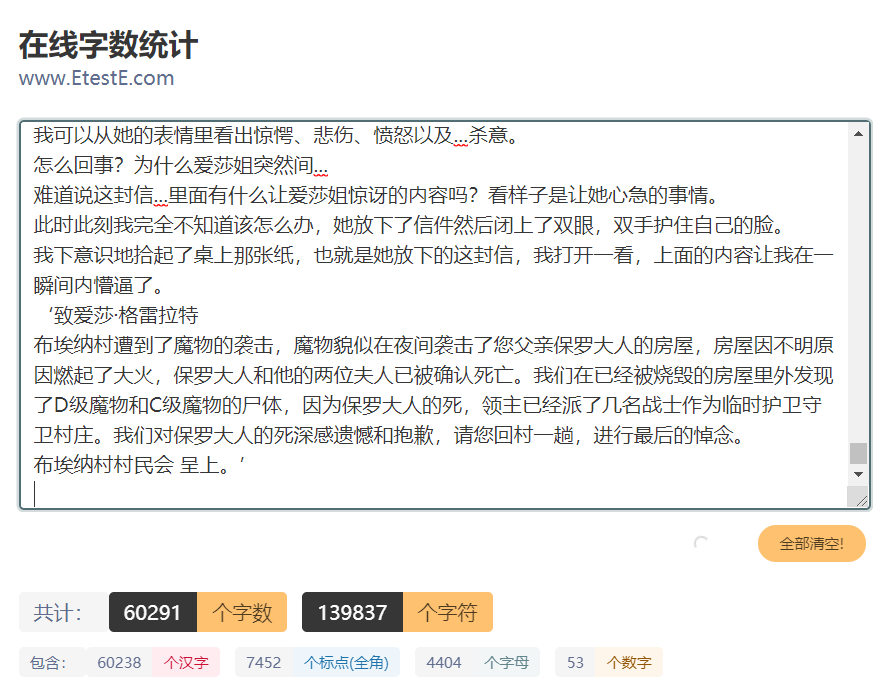Click the 在线字数统计 page title

pos(108,45)
